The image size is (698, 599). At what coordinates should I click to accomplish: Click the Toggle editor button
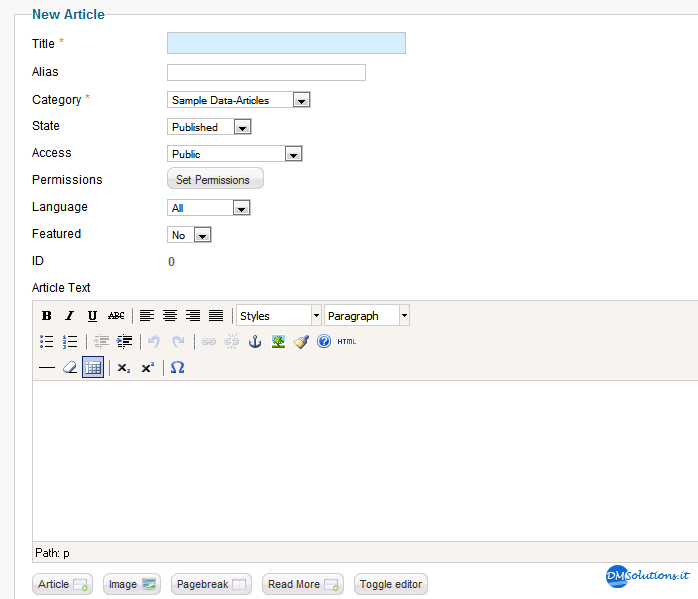[391, 584]
